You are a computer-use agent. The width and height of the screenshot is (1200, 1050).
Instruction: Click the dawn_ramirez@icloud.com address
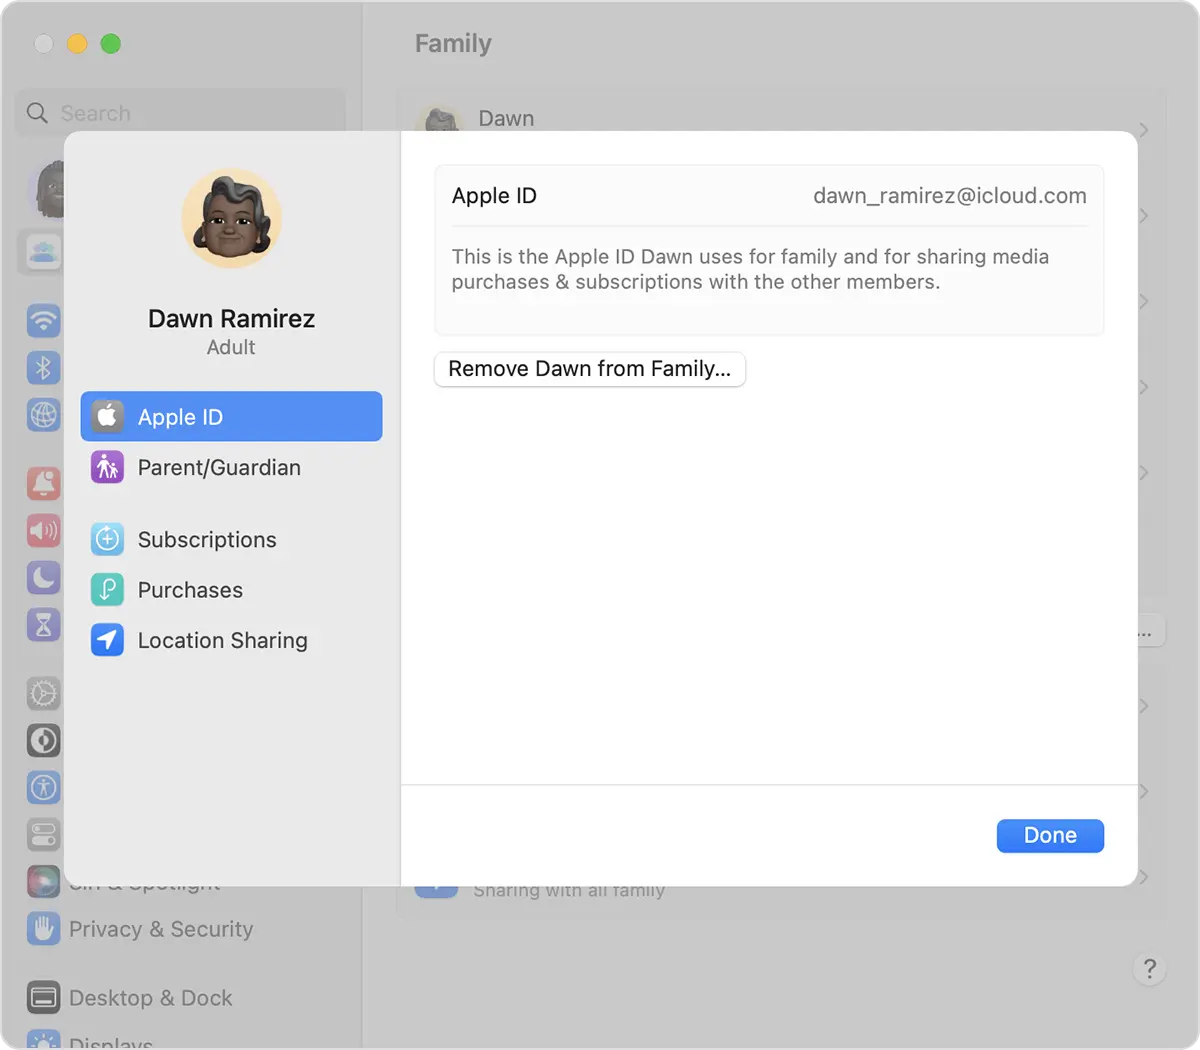[x=949, y=196]
